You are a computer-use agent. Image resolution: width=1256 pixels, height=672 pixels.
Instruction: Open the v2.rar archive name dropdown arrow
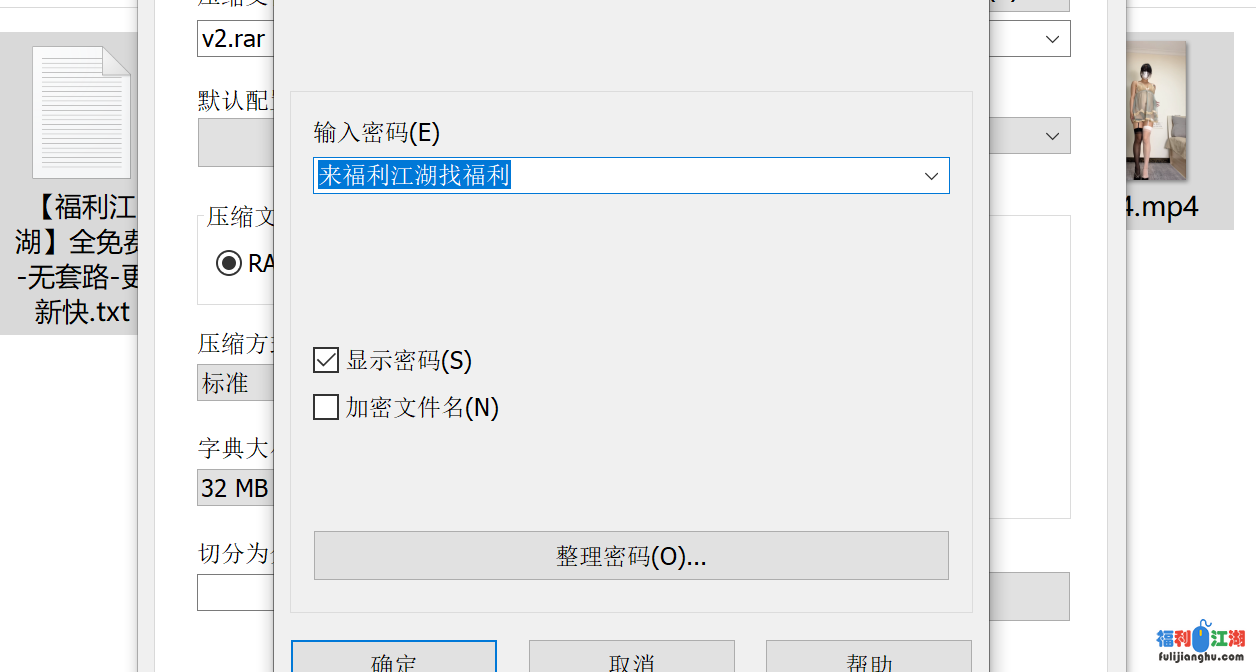click(1052, 39)
